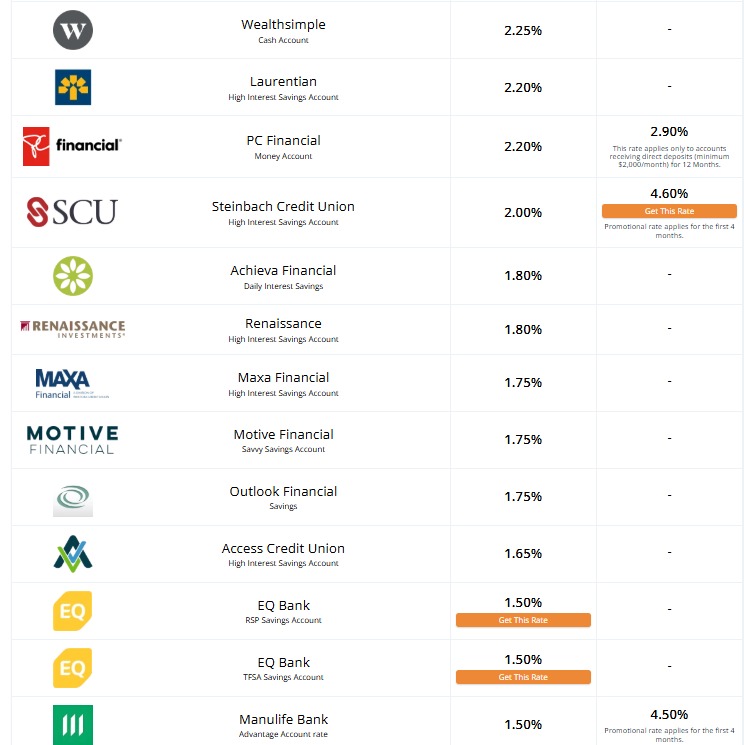Image resolution: width=744 pixels, height=745 pixels.
Task: Click the Laurentian bank logo
Action: click(x=73, y=87)
